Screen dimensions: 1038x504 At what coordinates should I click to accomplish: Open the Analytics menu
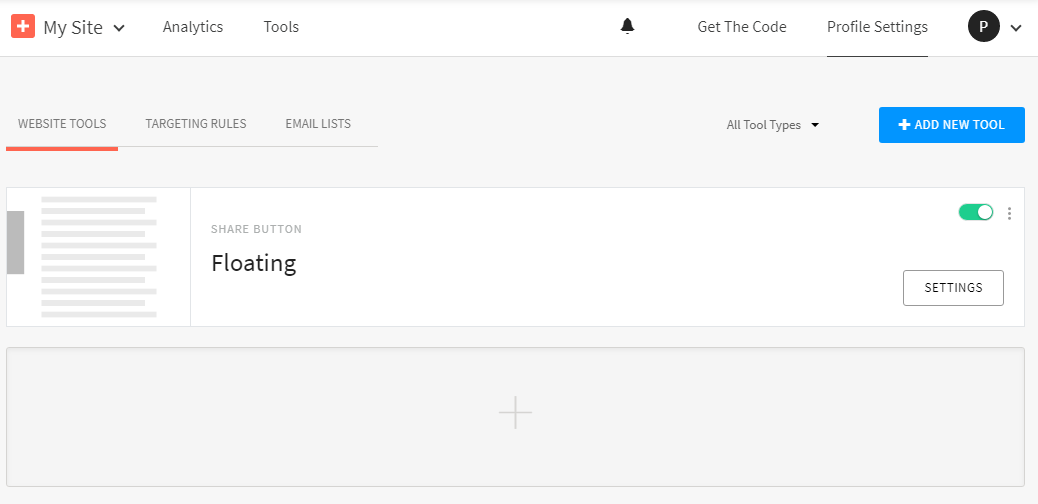pos(193,27)
